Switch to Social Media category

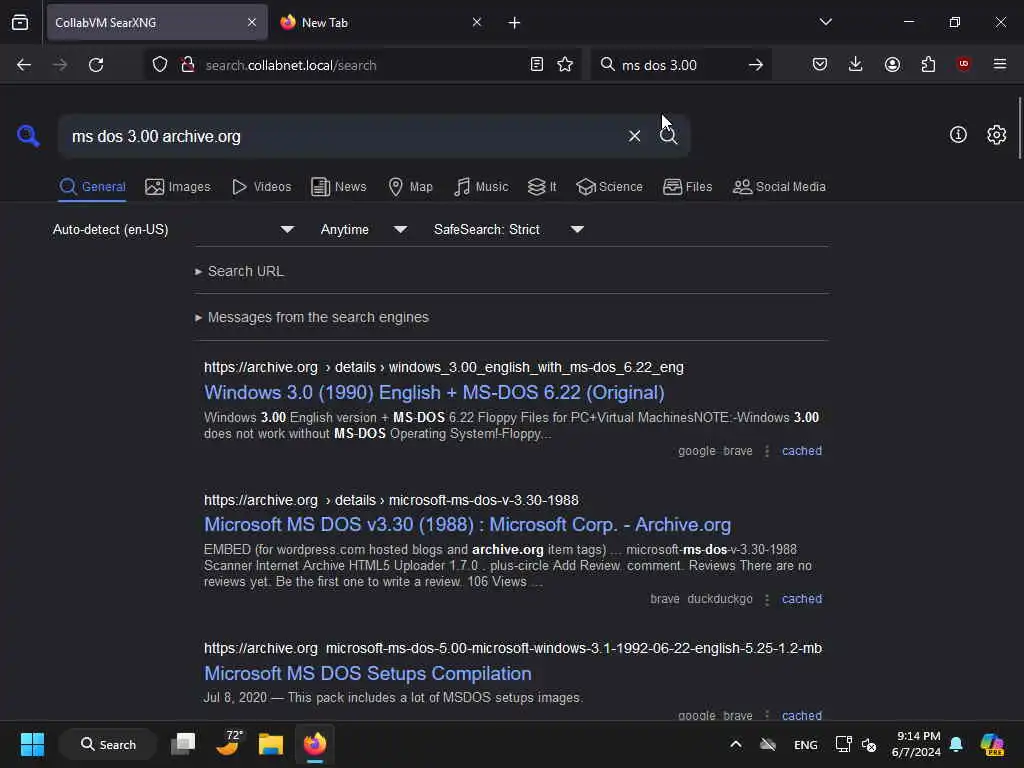coord(779,187)
